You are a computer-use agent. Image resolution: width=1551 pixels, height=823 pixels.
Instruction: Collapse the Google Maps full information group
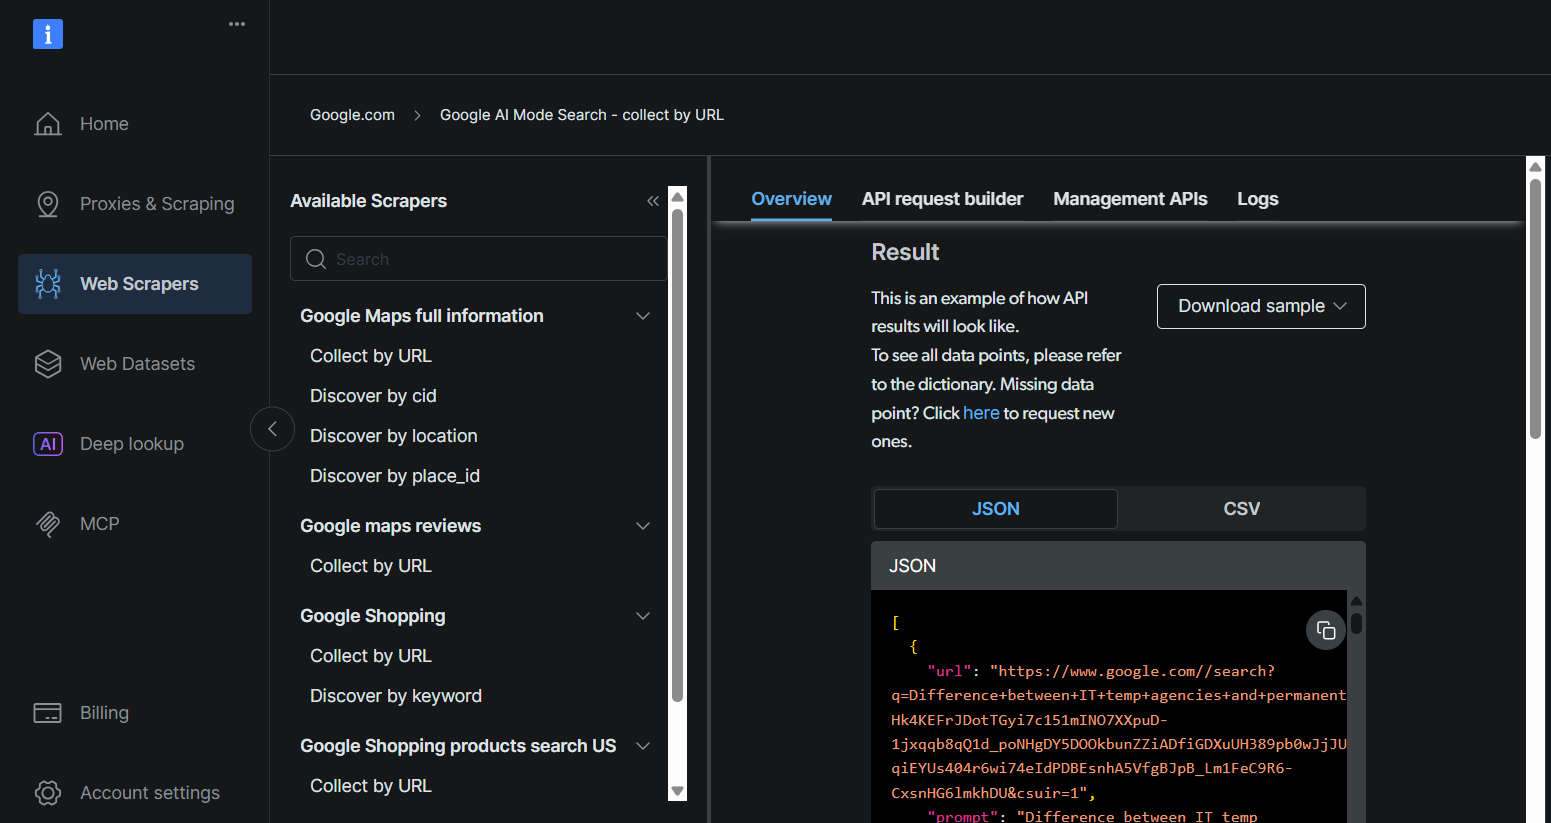(642, 315)
